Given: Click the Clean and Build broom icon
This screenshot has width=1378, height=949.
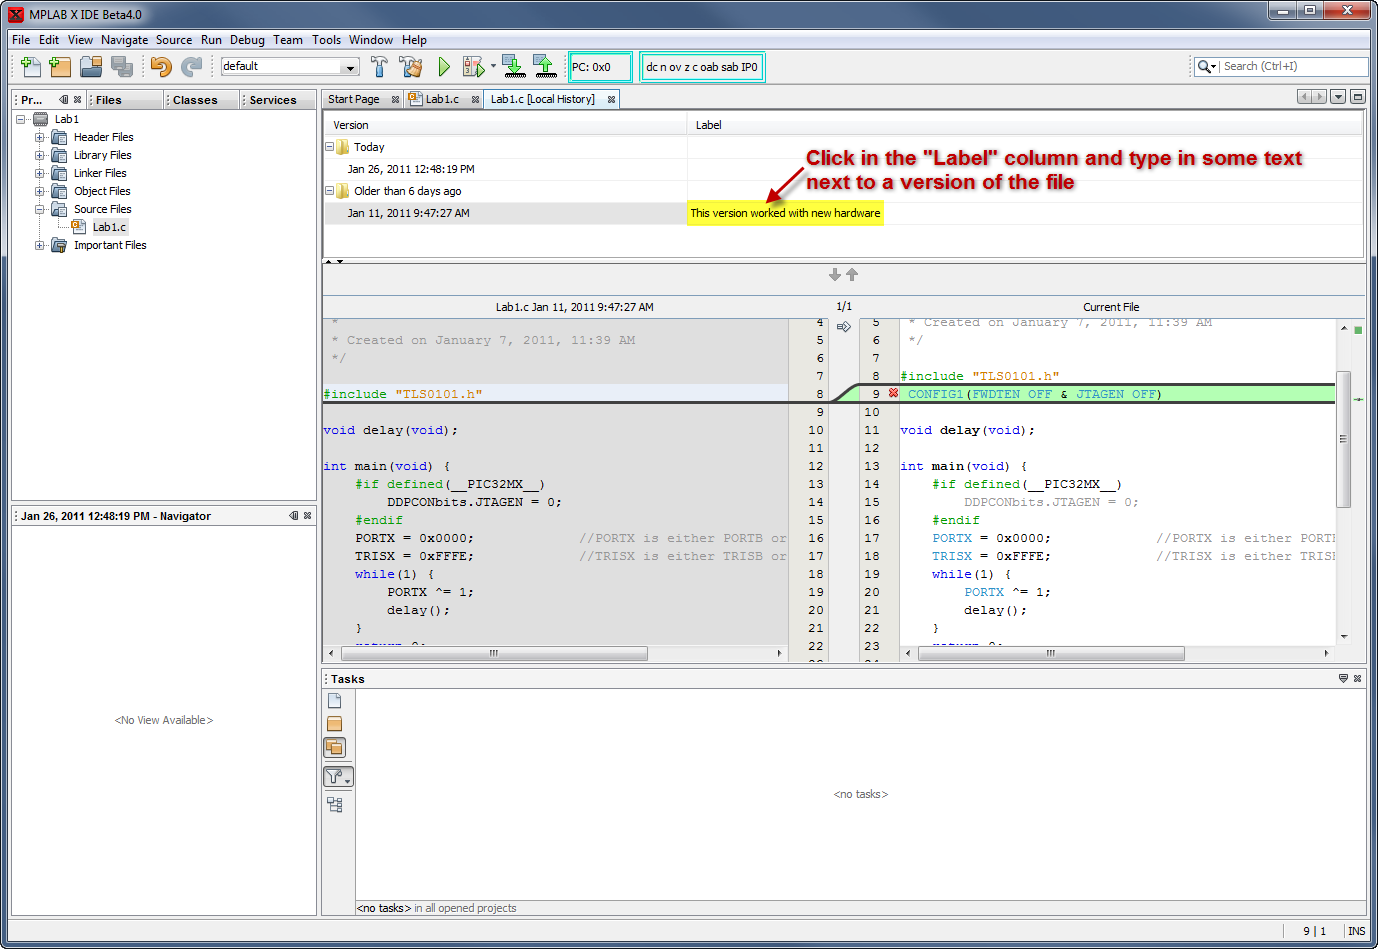Looking at the screenshot, I should click(411, 67).
